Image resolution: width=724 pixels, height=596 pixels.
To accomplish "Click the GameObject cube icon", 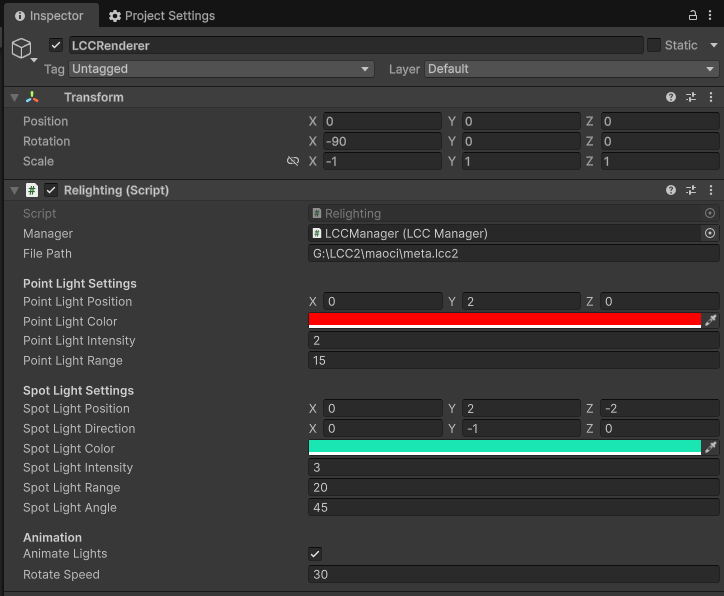I will (x=21, y=48).
